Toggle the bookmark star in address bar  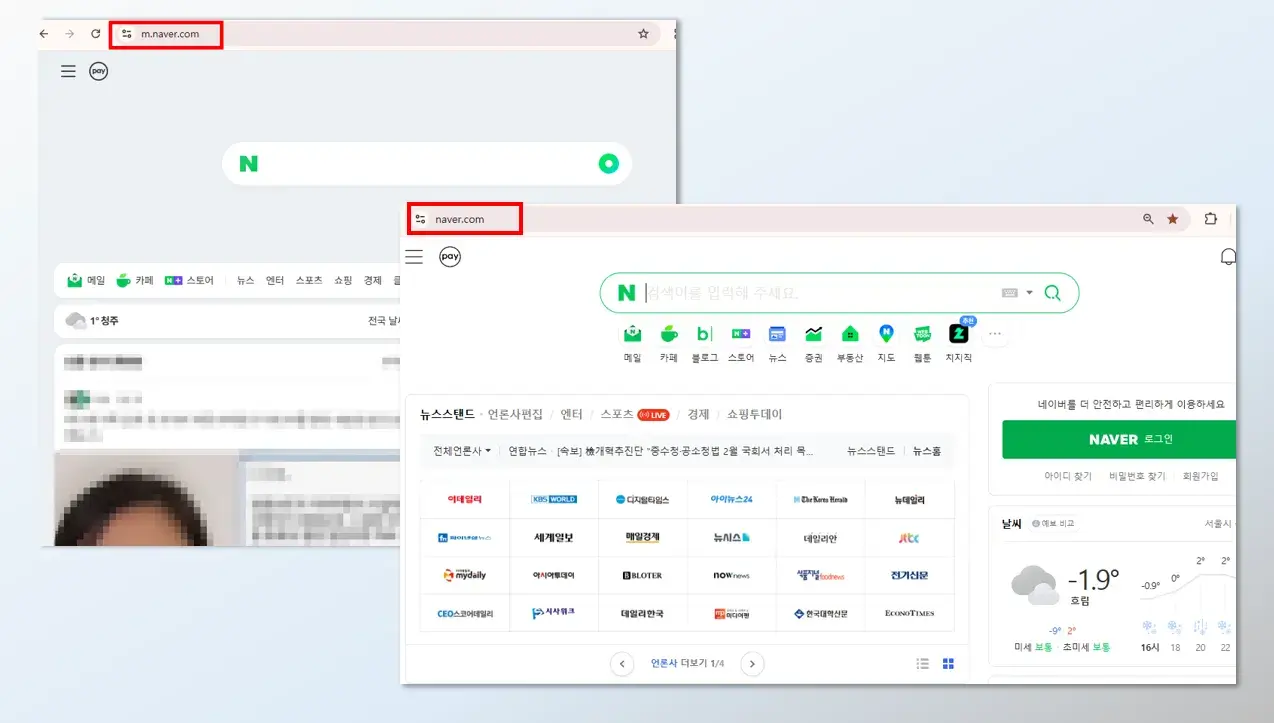click(1172, 218)
